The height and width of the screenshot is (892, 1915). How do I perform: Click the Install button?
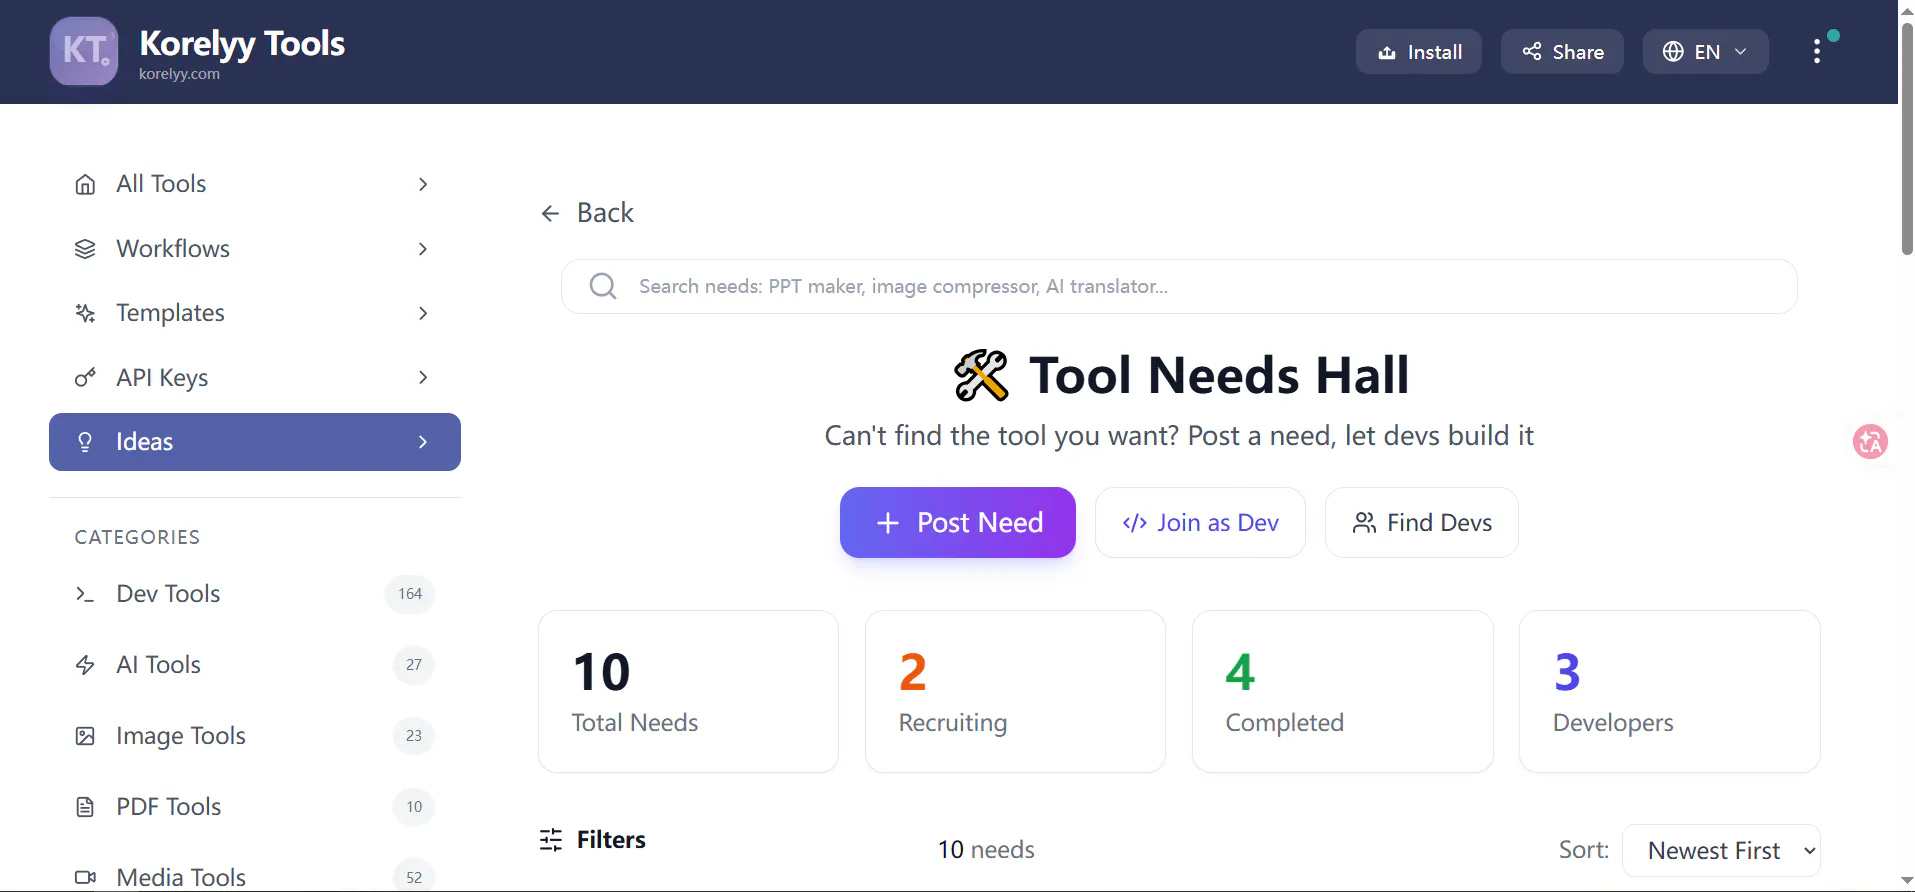[x=1419, y=52]
